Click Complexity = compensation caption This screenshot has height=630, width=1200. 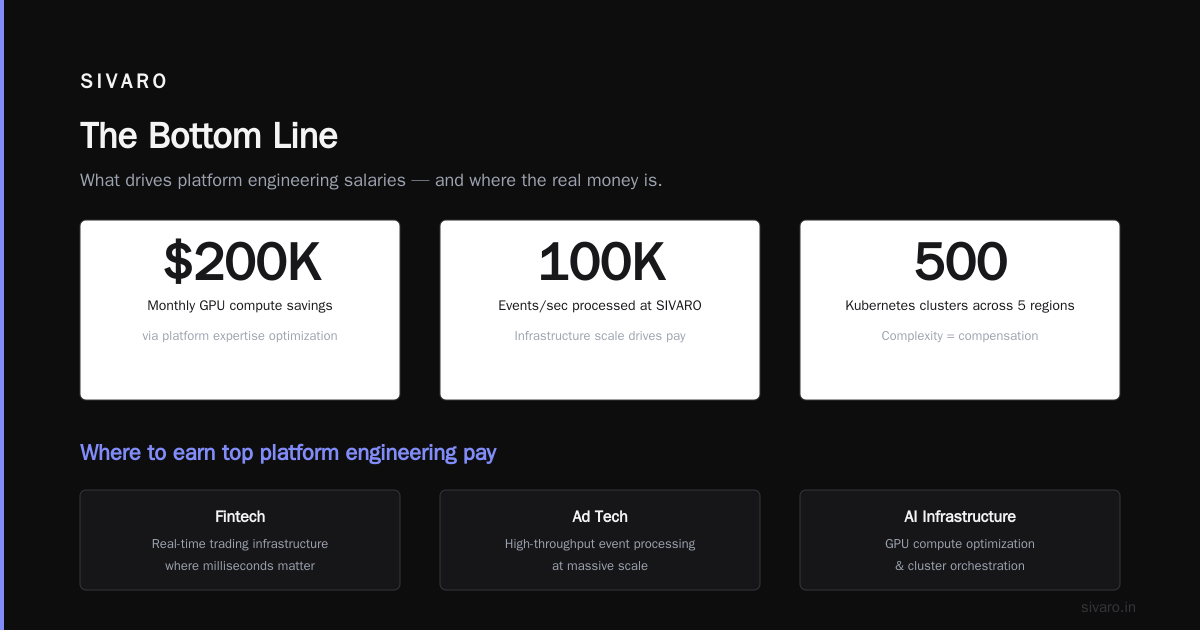960,336
